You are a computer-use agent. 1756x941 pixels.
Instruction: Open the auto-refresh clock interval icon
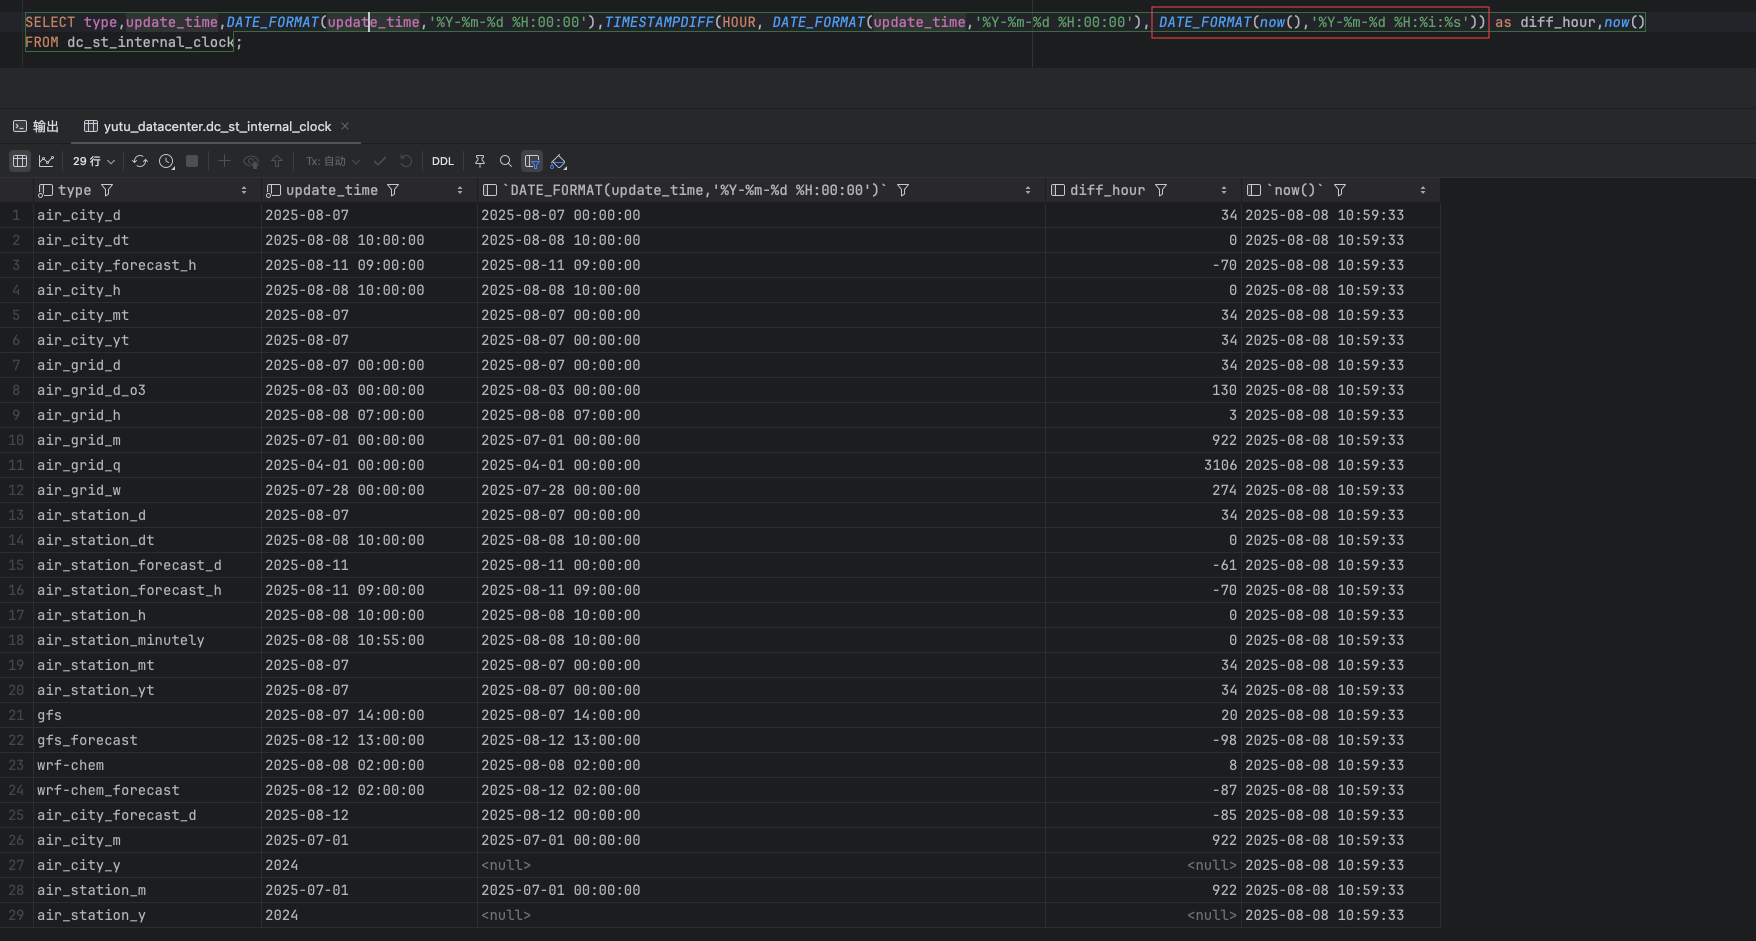167,161
